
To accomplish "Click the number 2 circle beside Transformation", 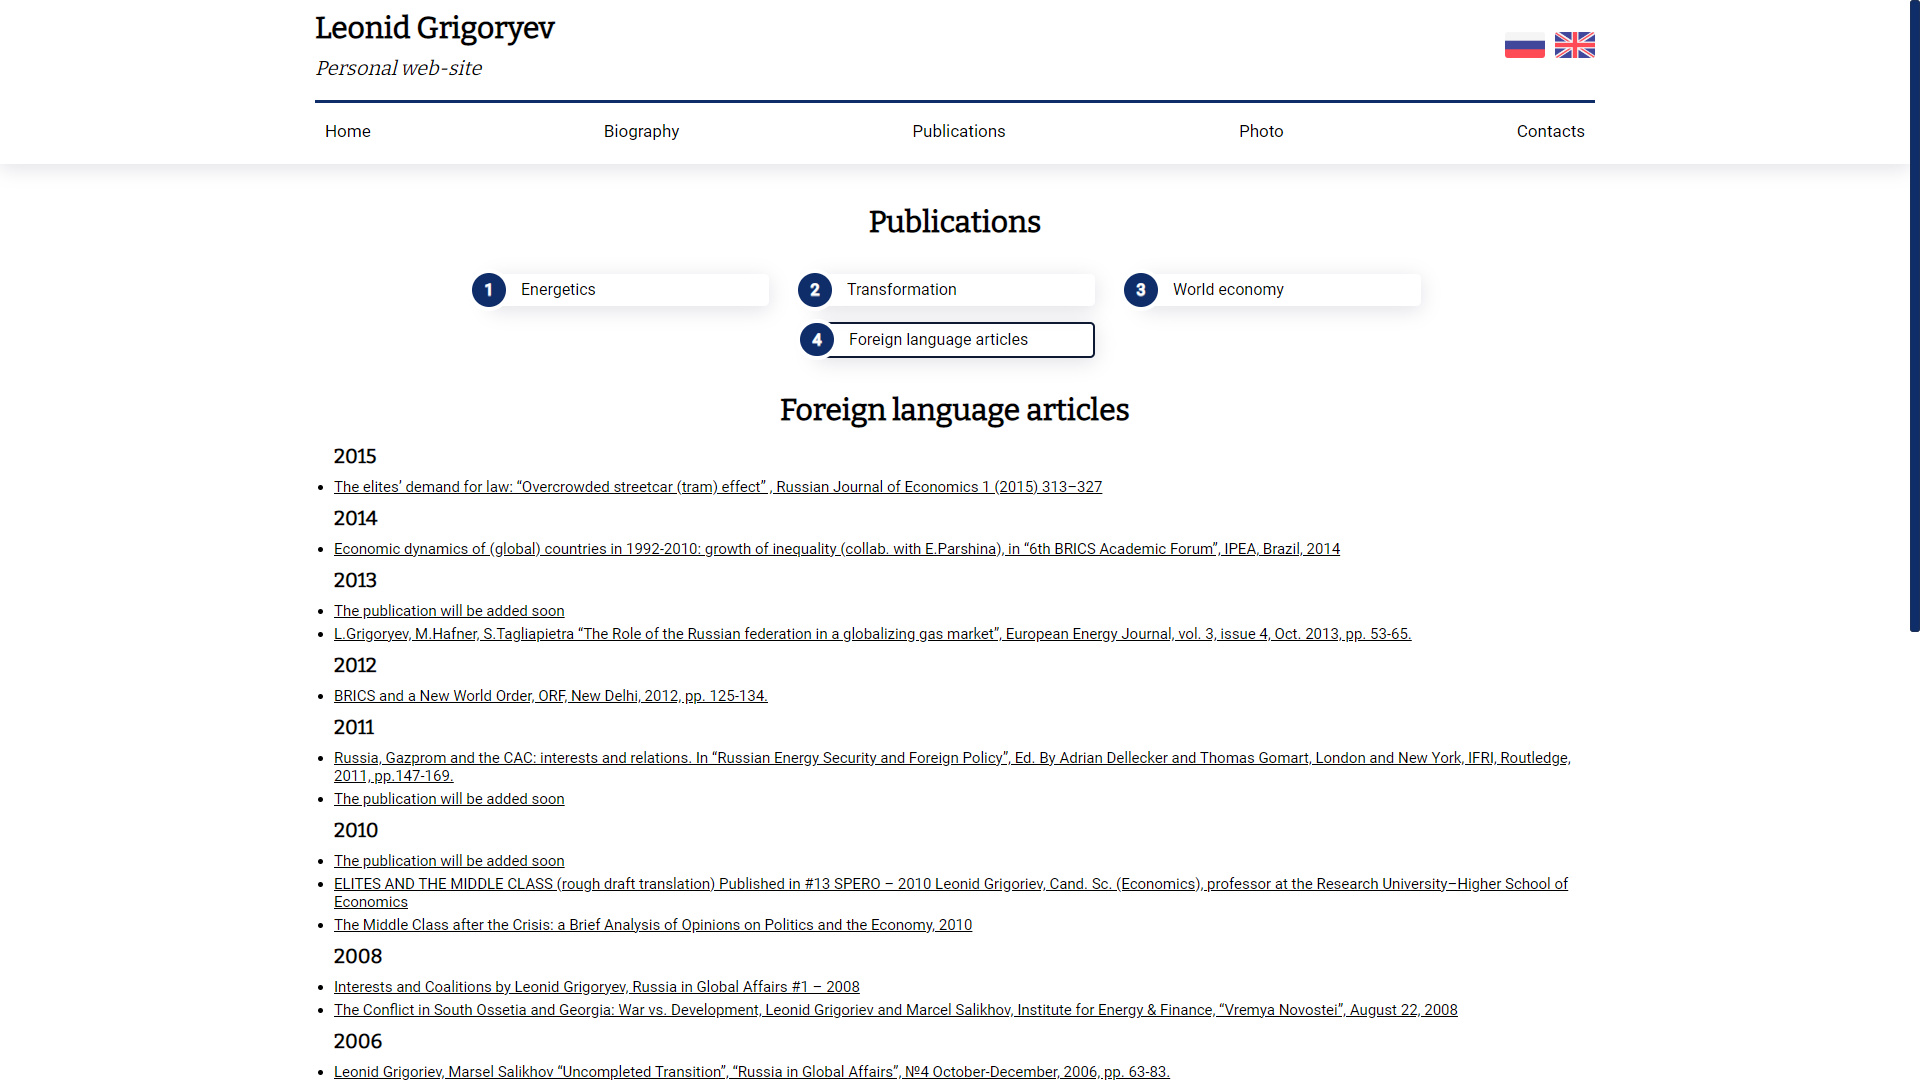I will tap(815, 290).
